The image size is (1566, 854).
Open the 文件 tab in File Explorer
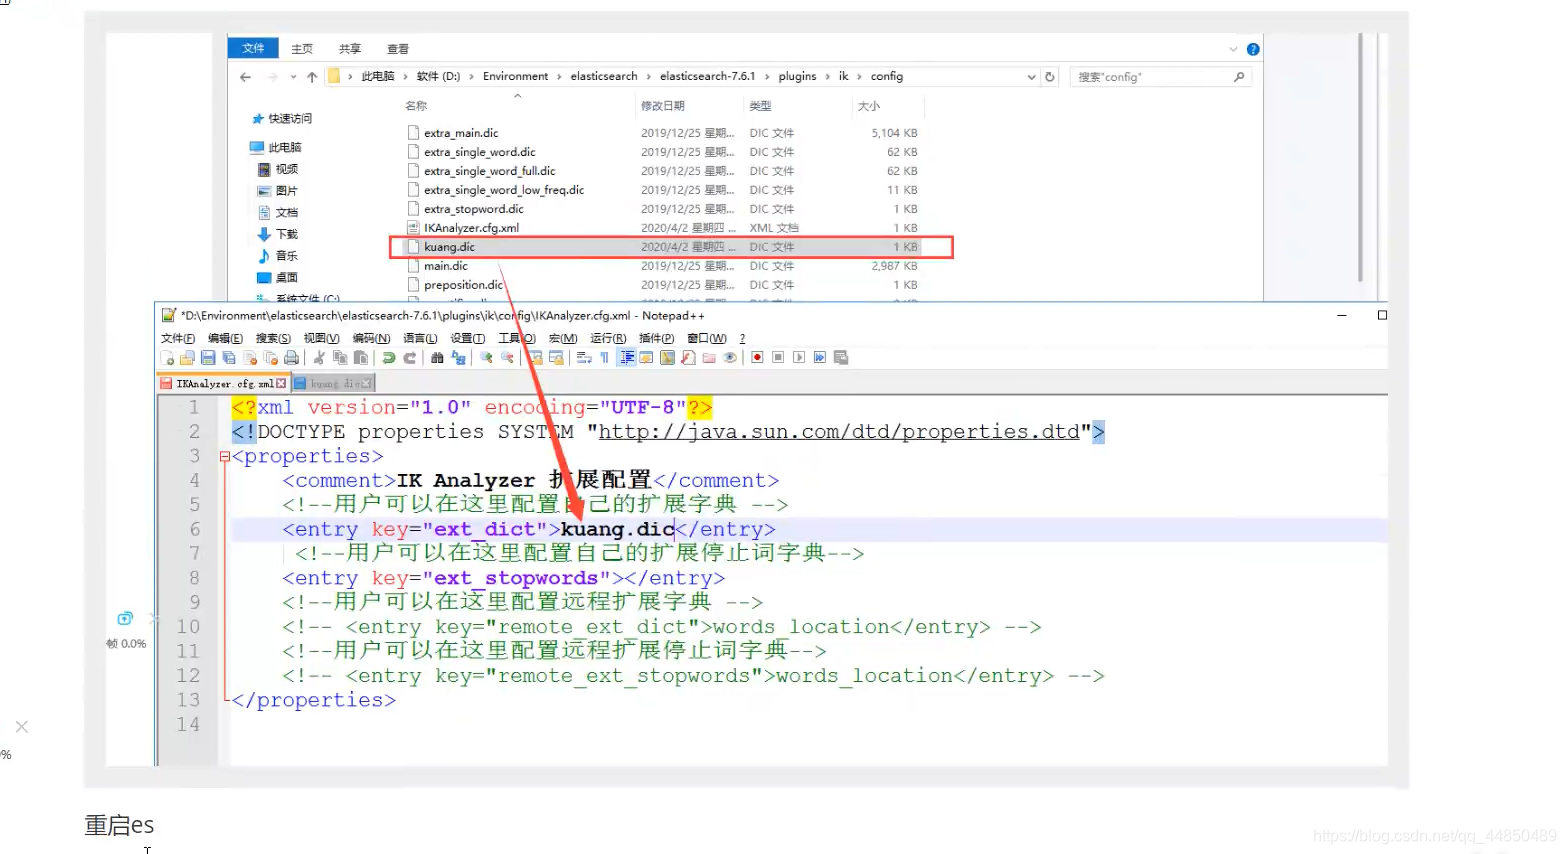click(253, 48)
